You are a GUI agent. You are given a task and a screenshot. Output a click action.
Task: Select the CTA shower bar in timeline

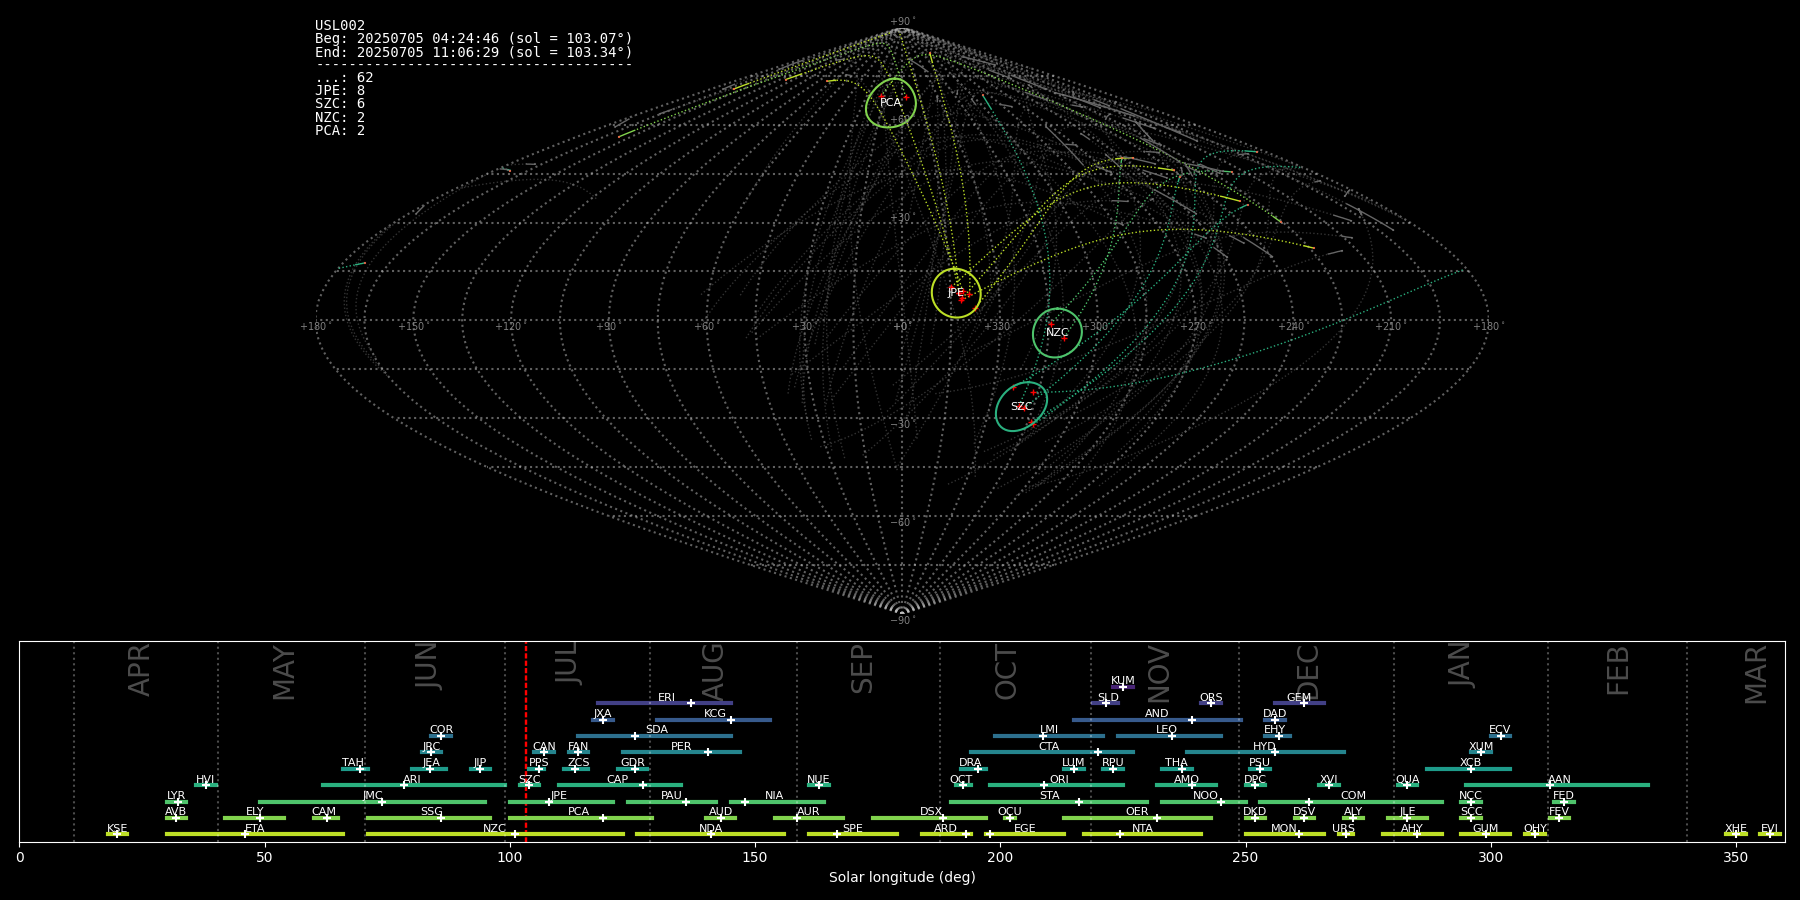coord(1052,752)
